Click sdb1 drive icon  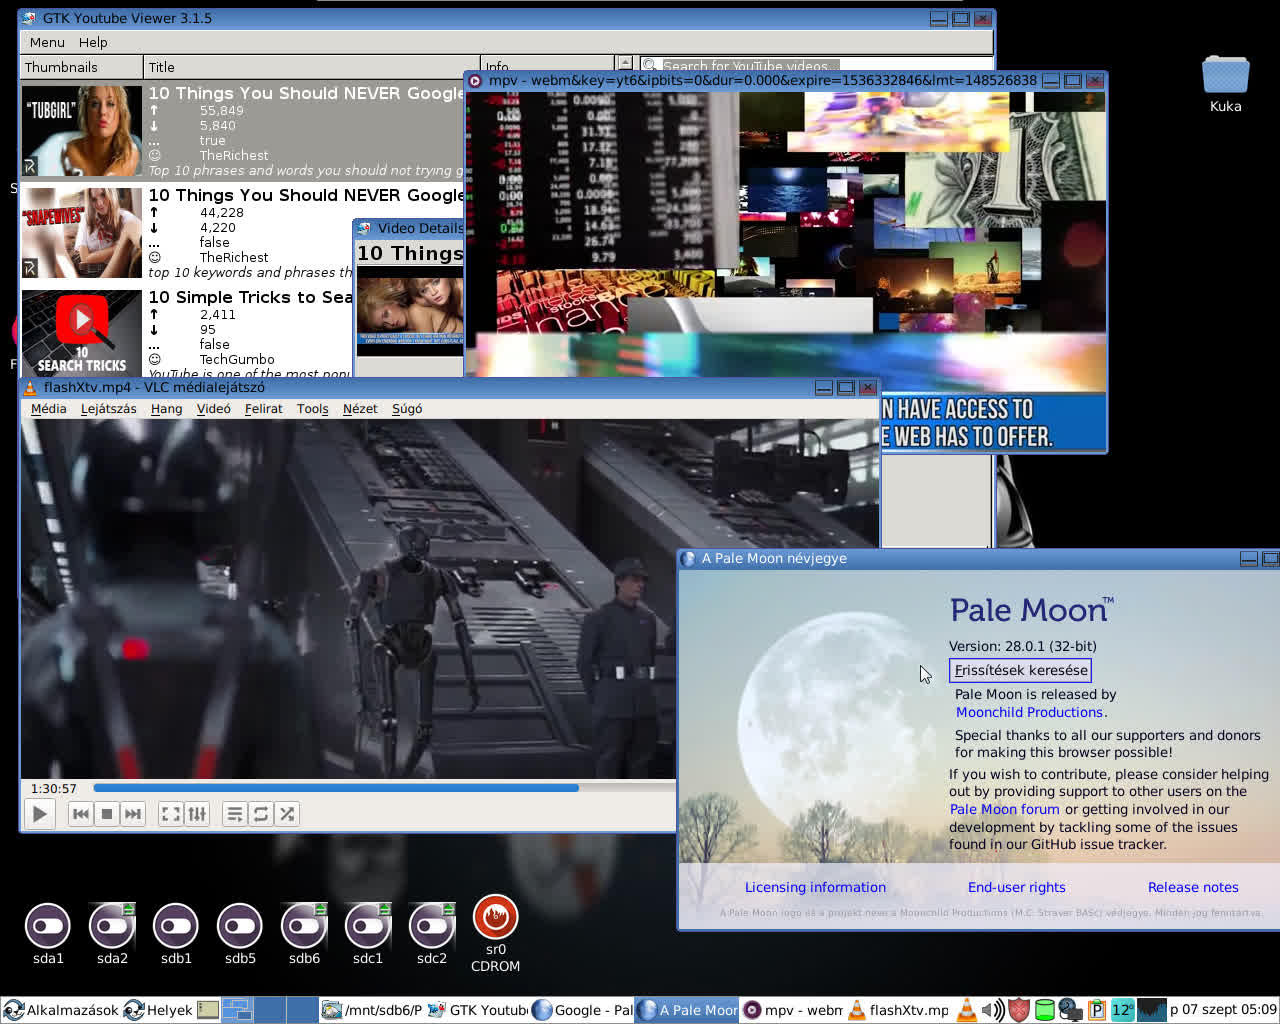click(176, 934)
